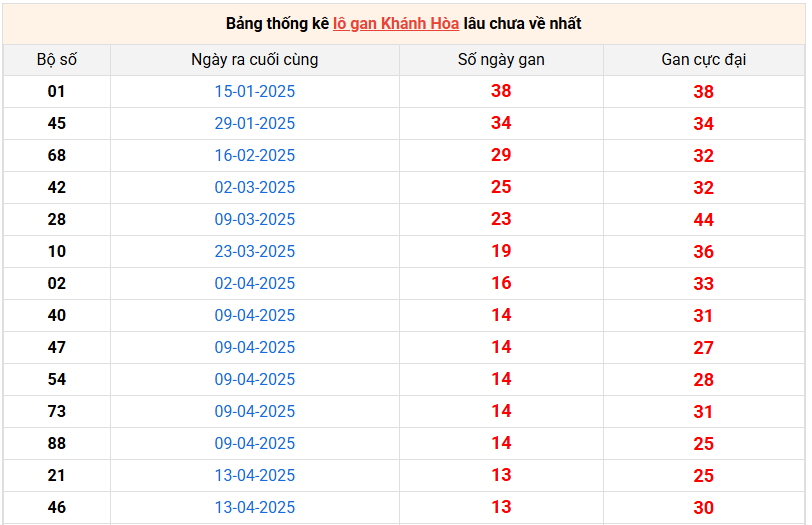Select the date 02-04-2025 in row 02

tap(255, 283)
